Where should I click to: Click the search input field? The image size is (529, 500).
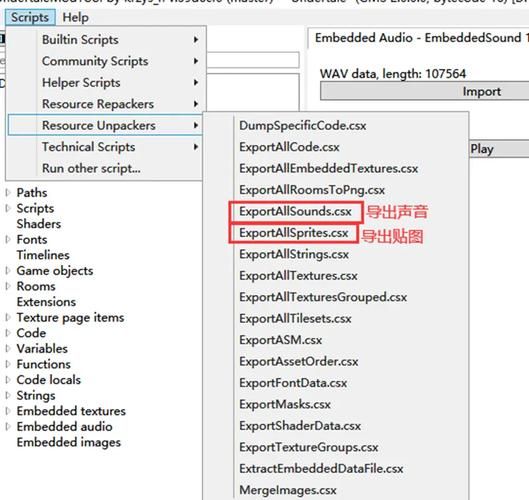pos(252,60)
